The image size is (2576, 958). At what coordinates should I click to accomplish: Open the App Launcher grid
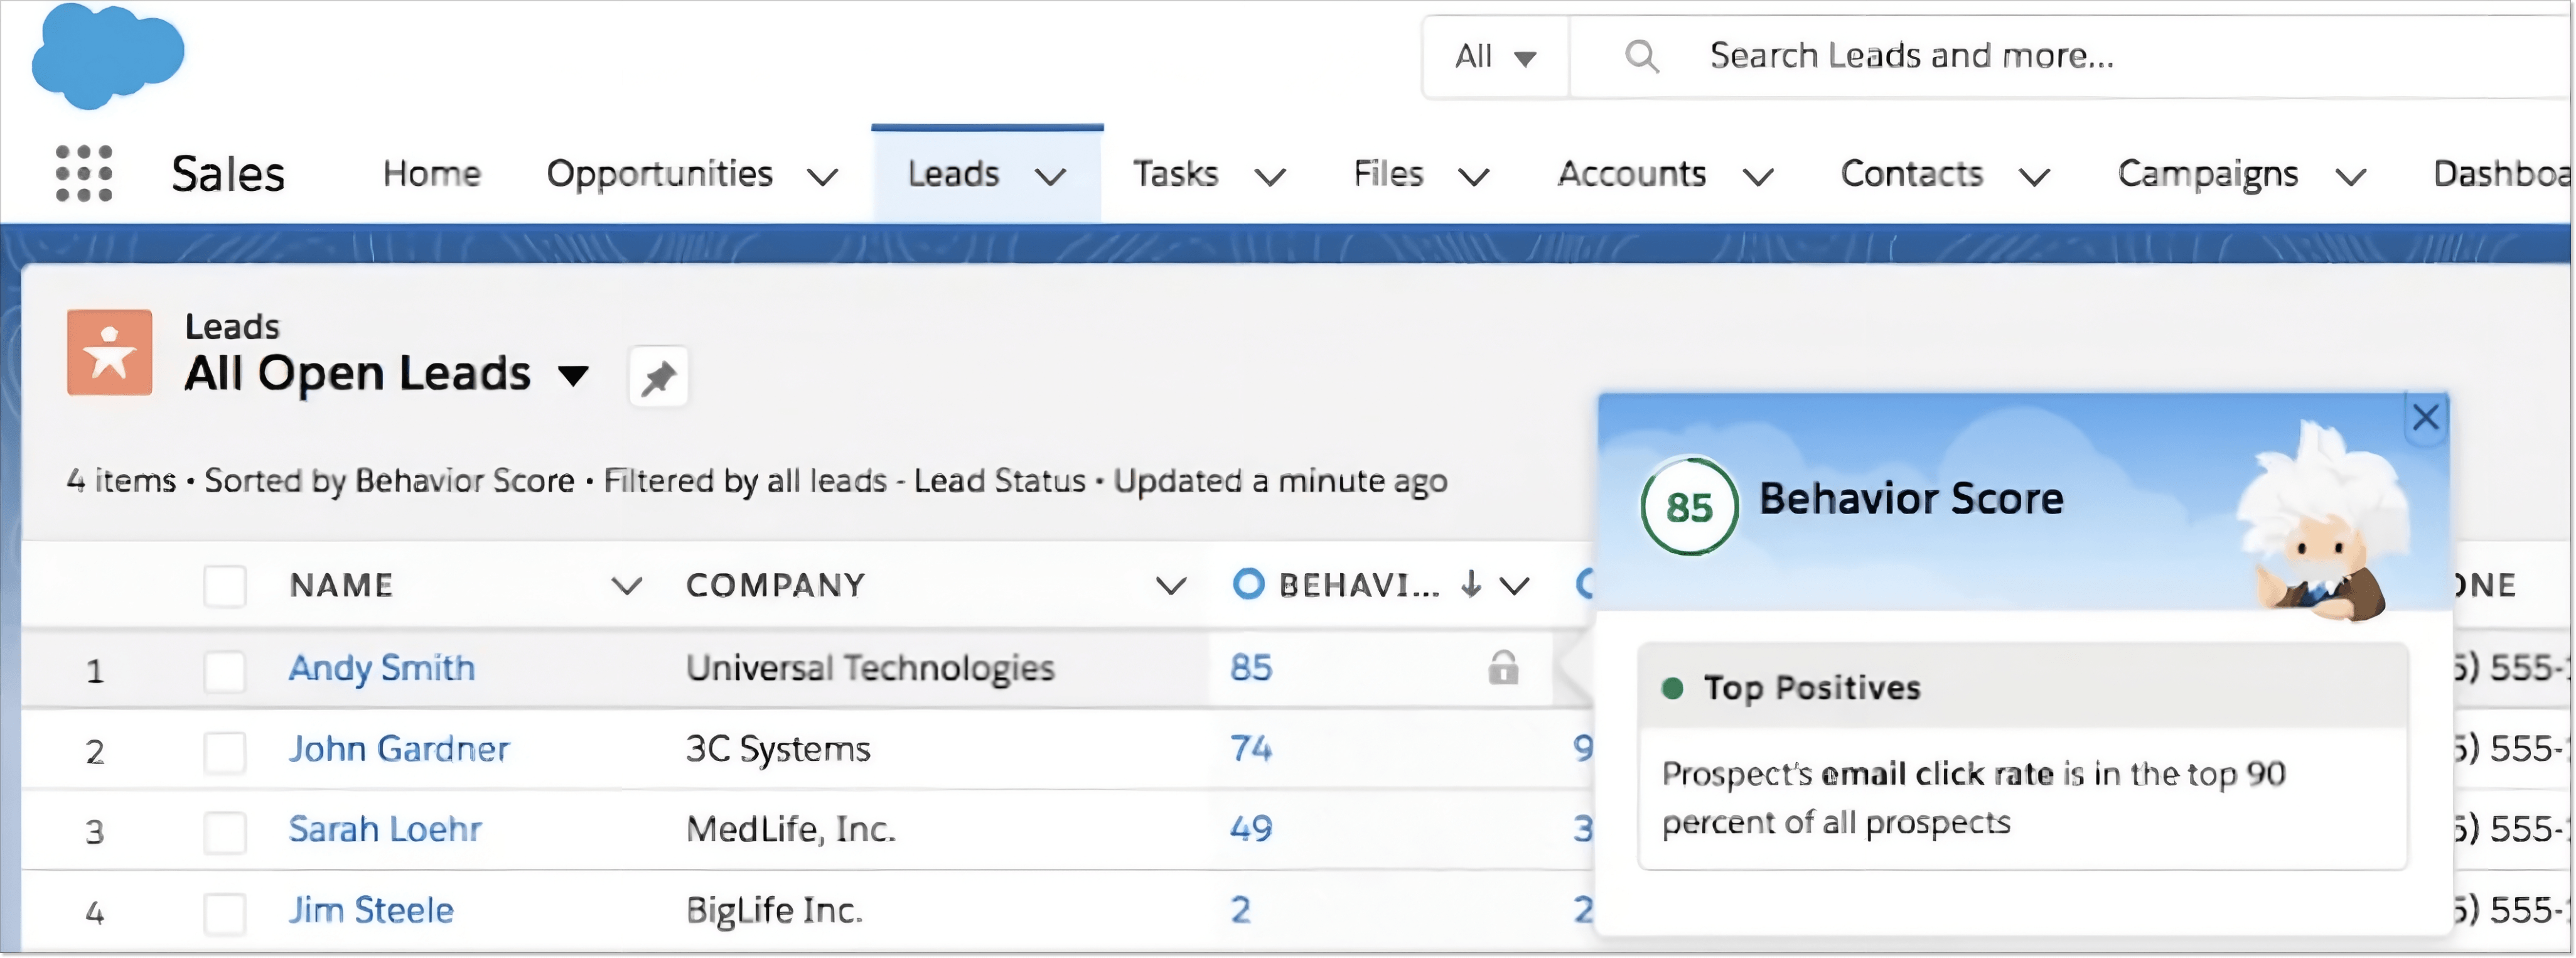point(85,173)
